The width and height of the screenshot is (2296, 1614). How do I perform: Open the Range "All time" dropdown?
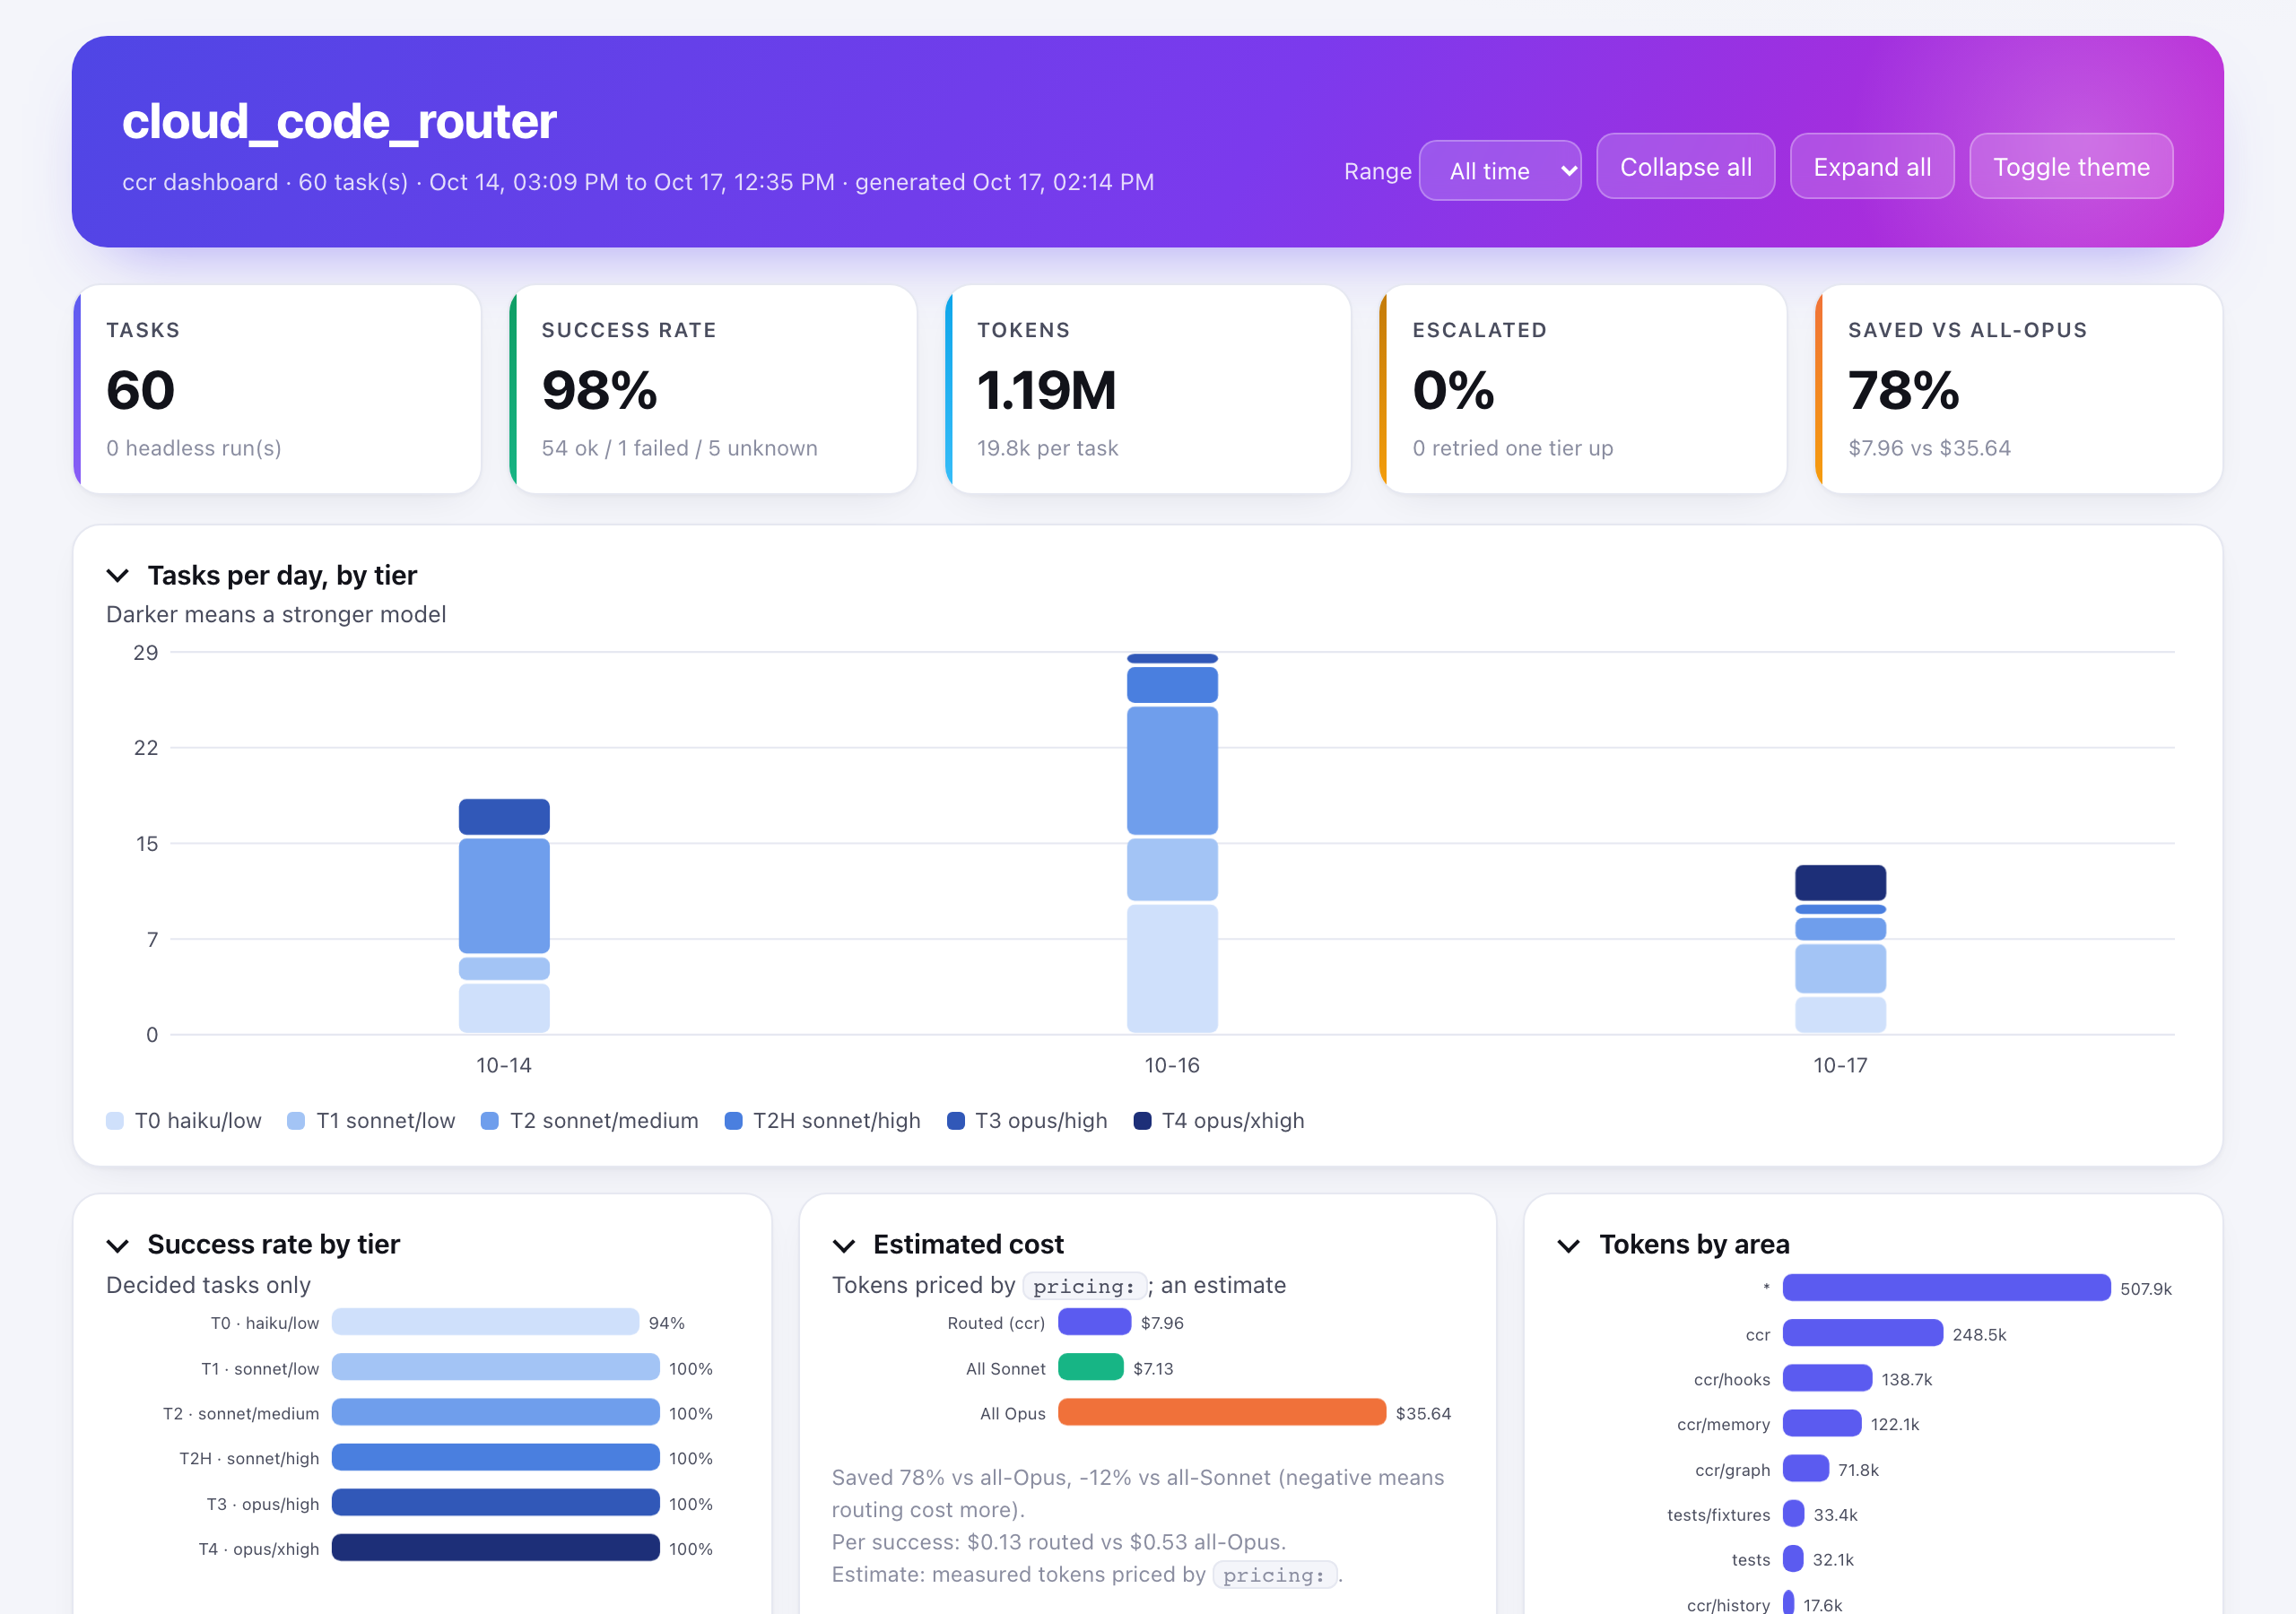(1499, 170)
